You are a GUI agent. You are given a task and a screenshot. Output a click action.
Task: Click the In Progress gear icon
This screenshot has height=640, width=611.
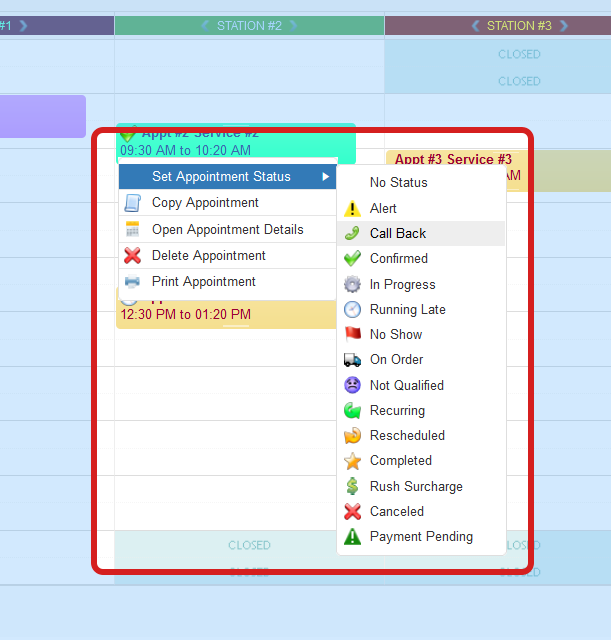click(352, 285)
